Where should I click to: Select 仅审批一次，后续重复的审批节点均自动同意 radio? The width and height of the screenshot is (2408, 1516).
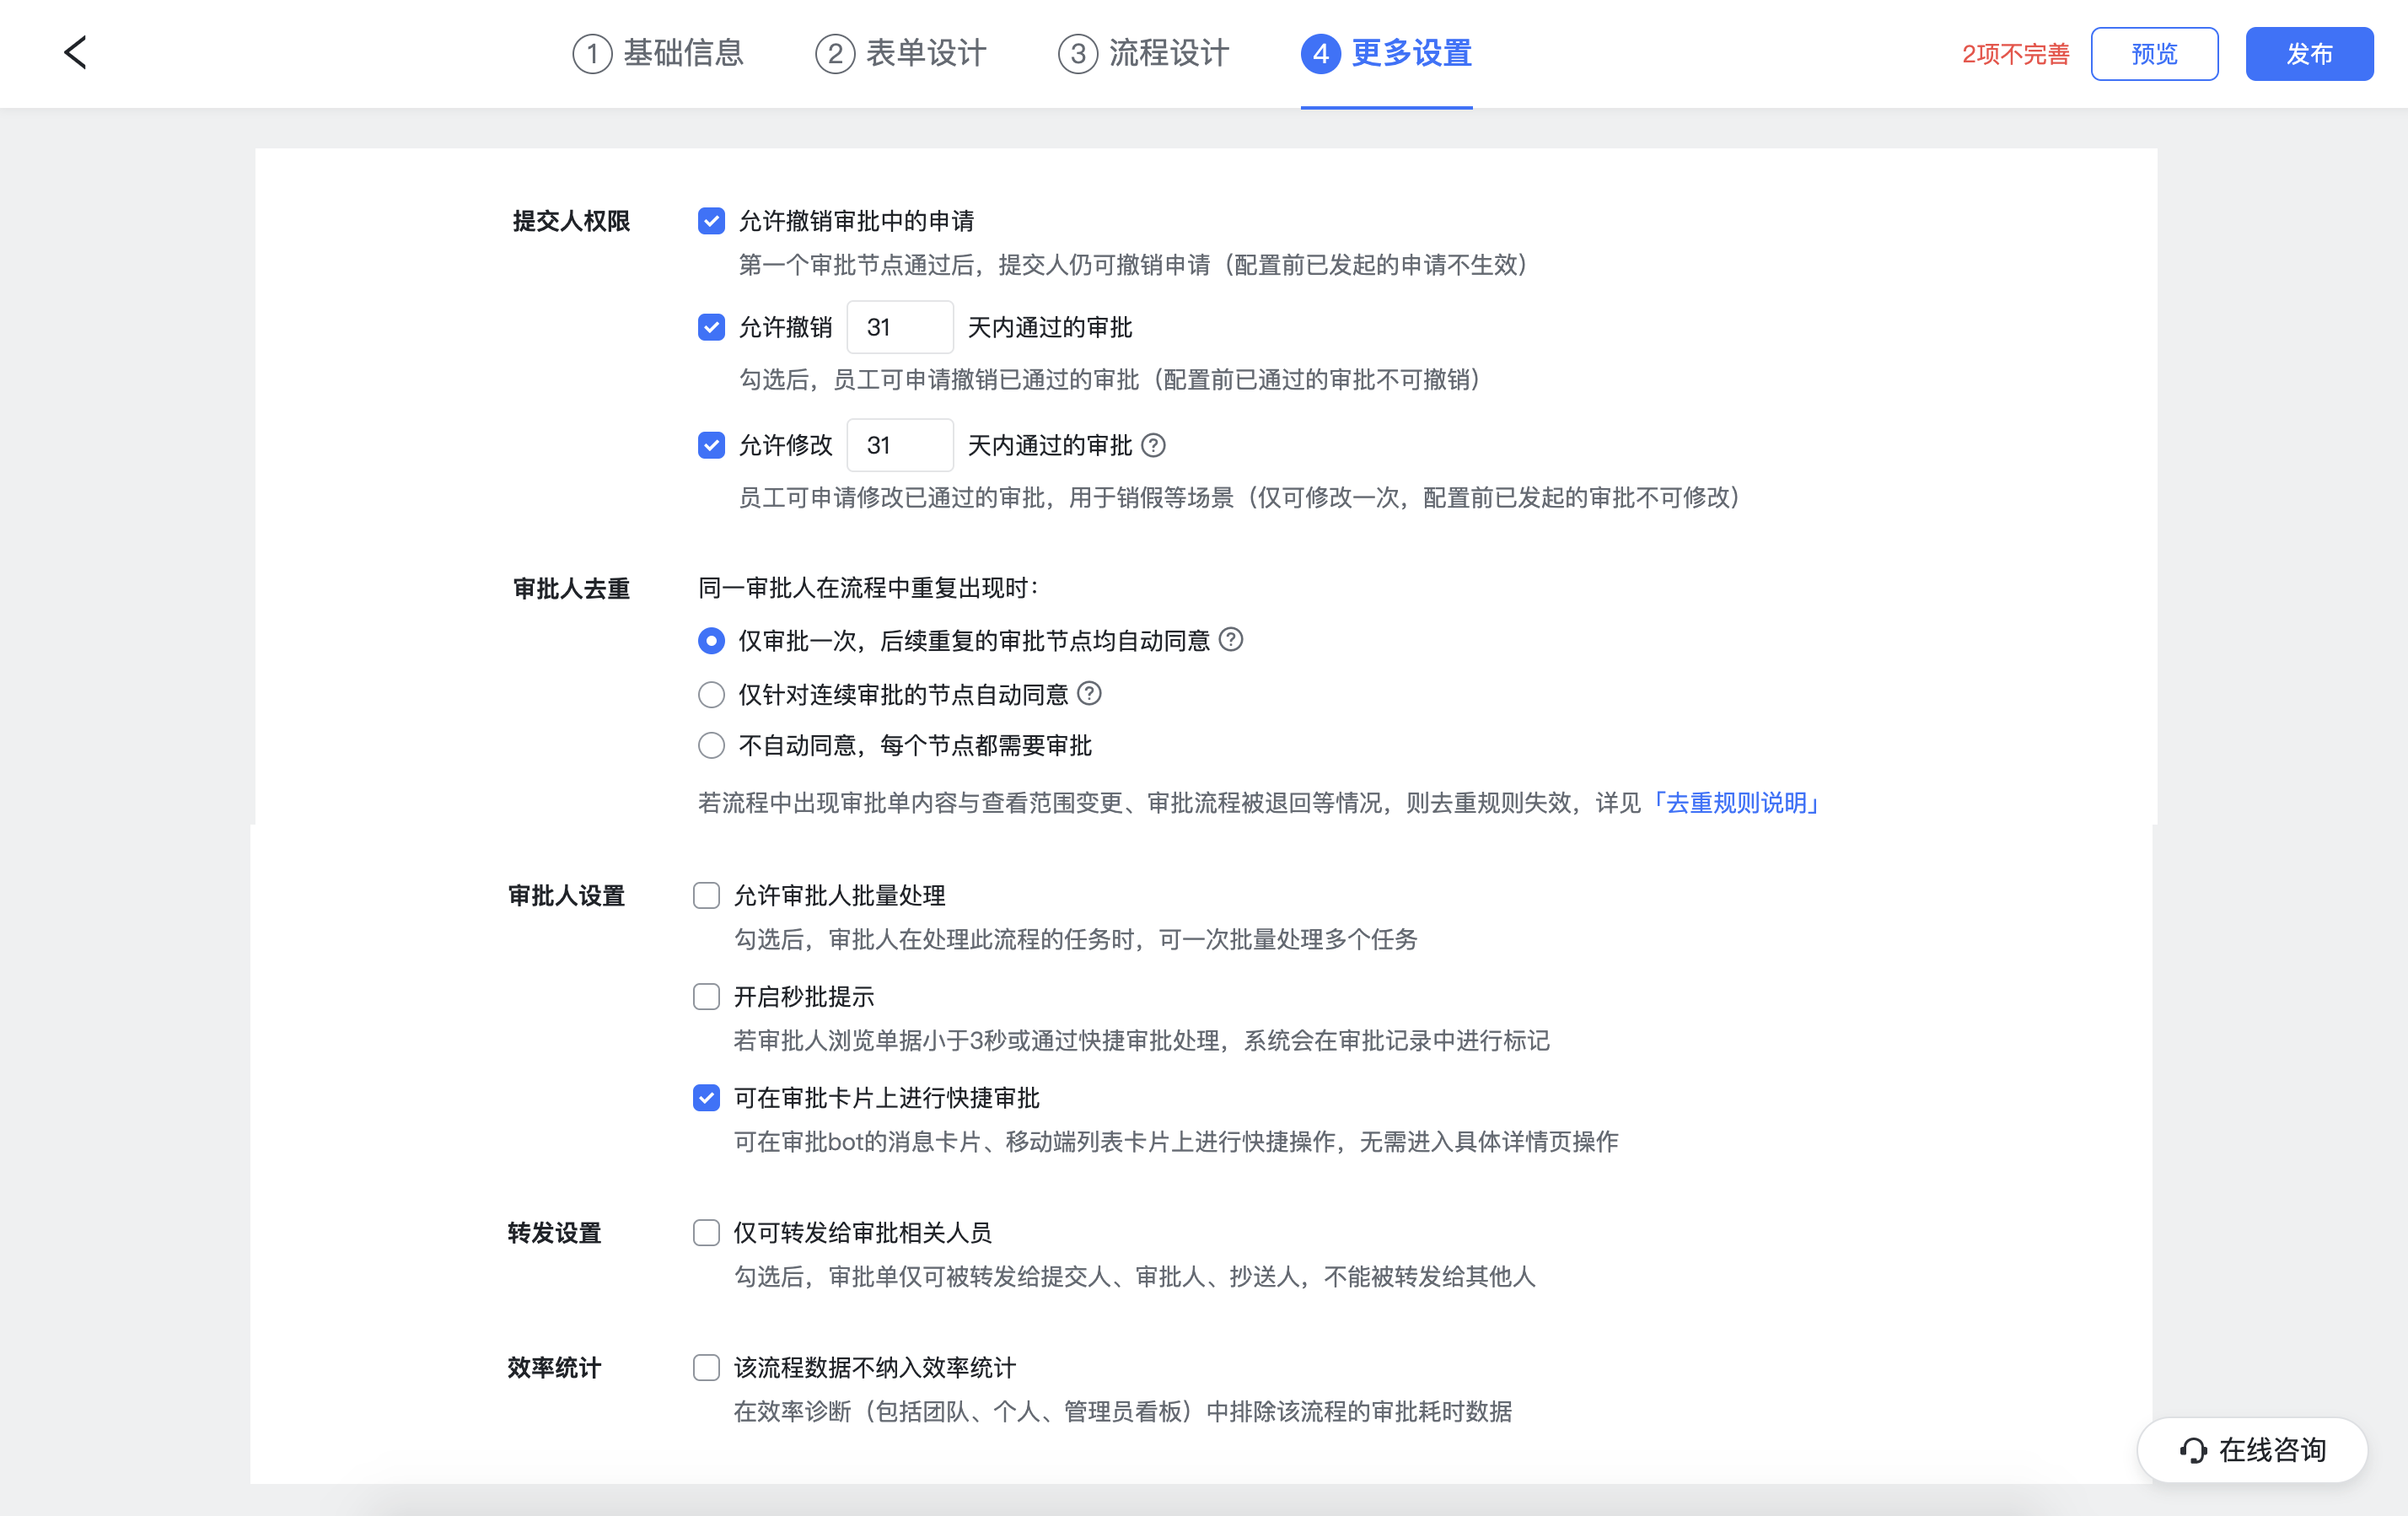coord(711,641)
